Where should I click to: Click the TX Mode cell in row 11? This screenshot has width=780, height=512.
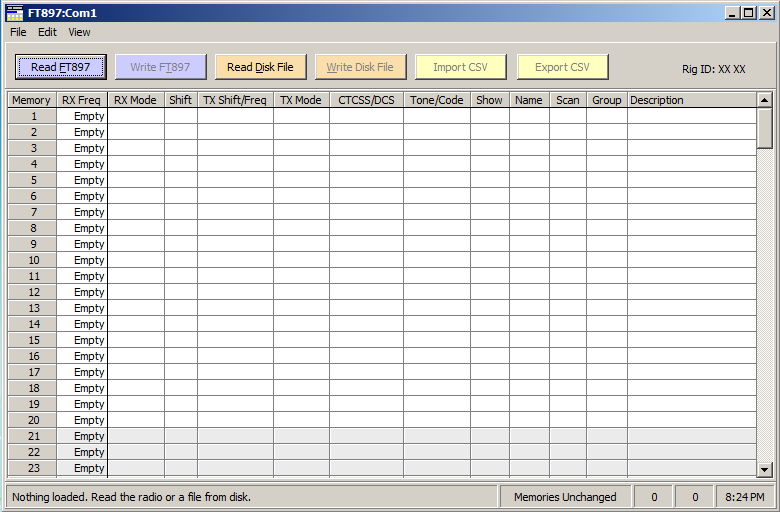(x=301, y=276)
